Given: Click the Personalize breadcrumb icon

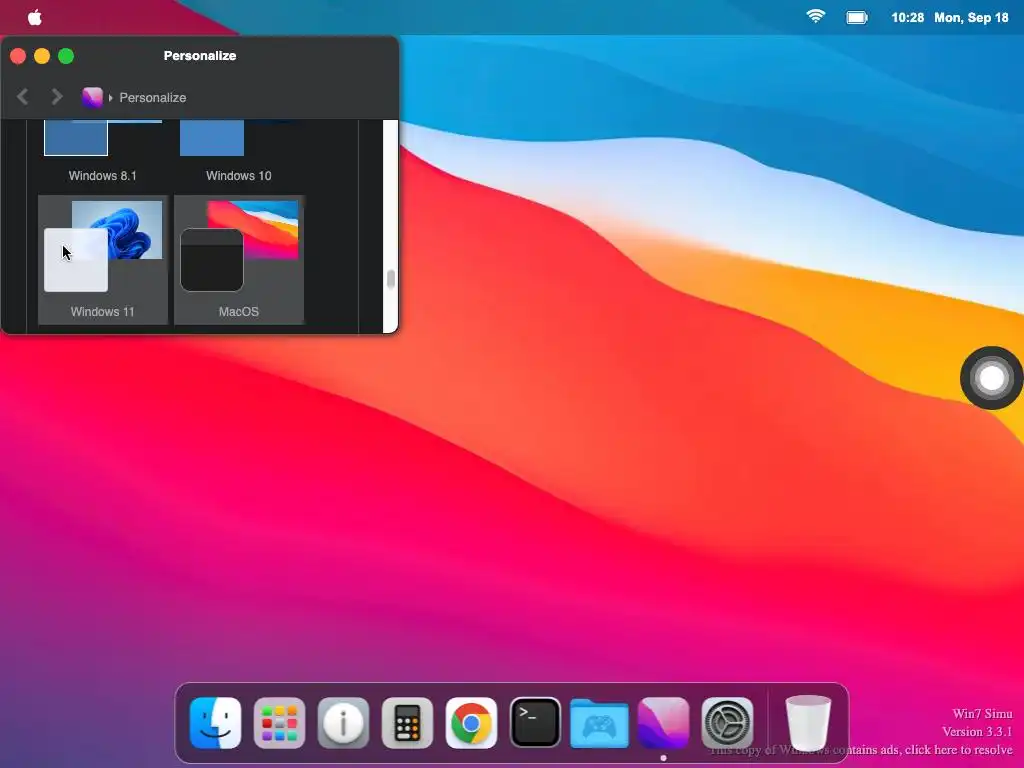Looking at the screenshot, I should point(92,97).
